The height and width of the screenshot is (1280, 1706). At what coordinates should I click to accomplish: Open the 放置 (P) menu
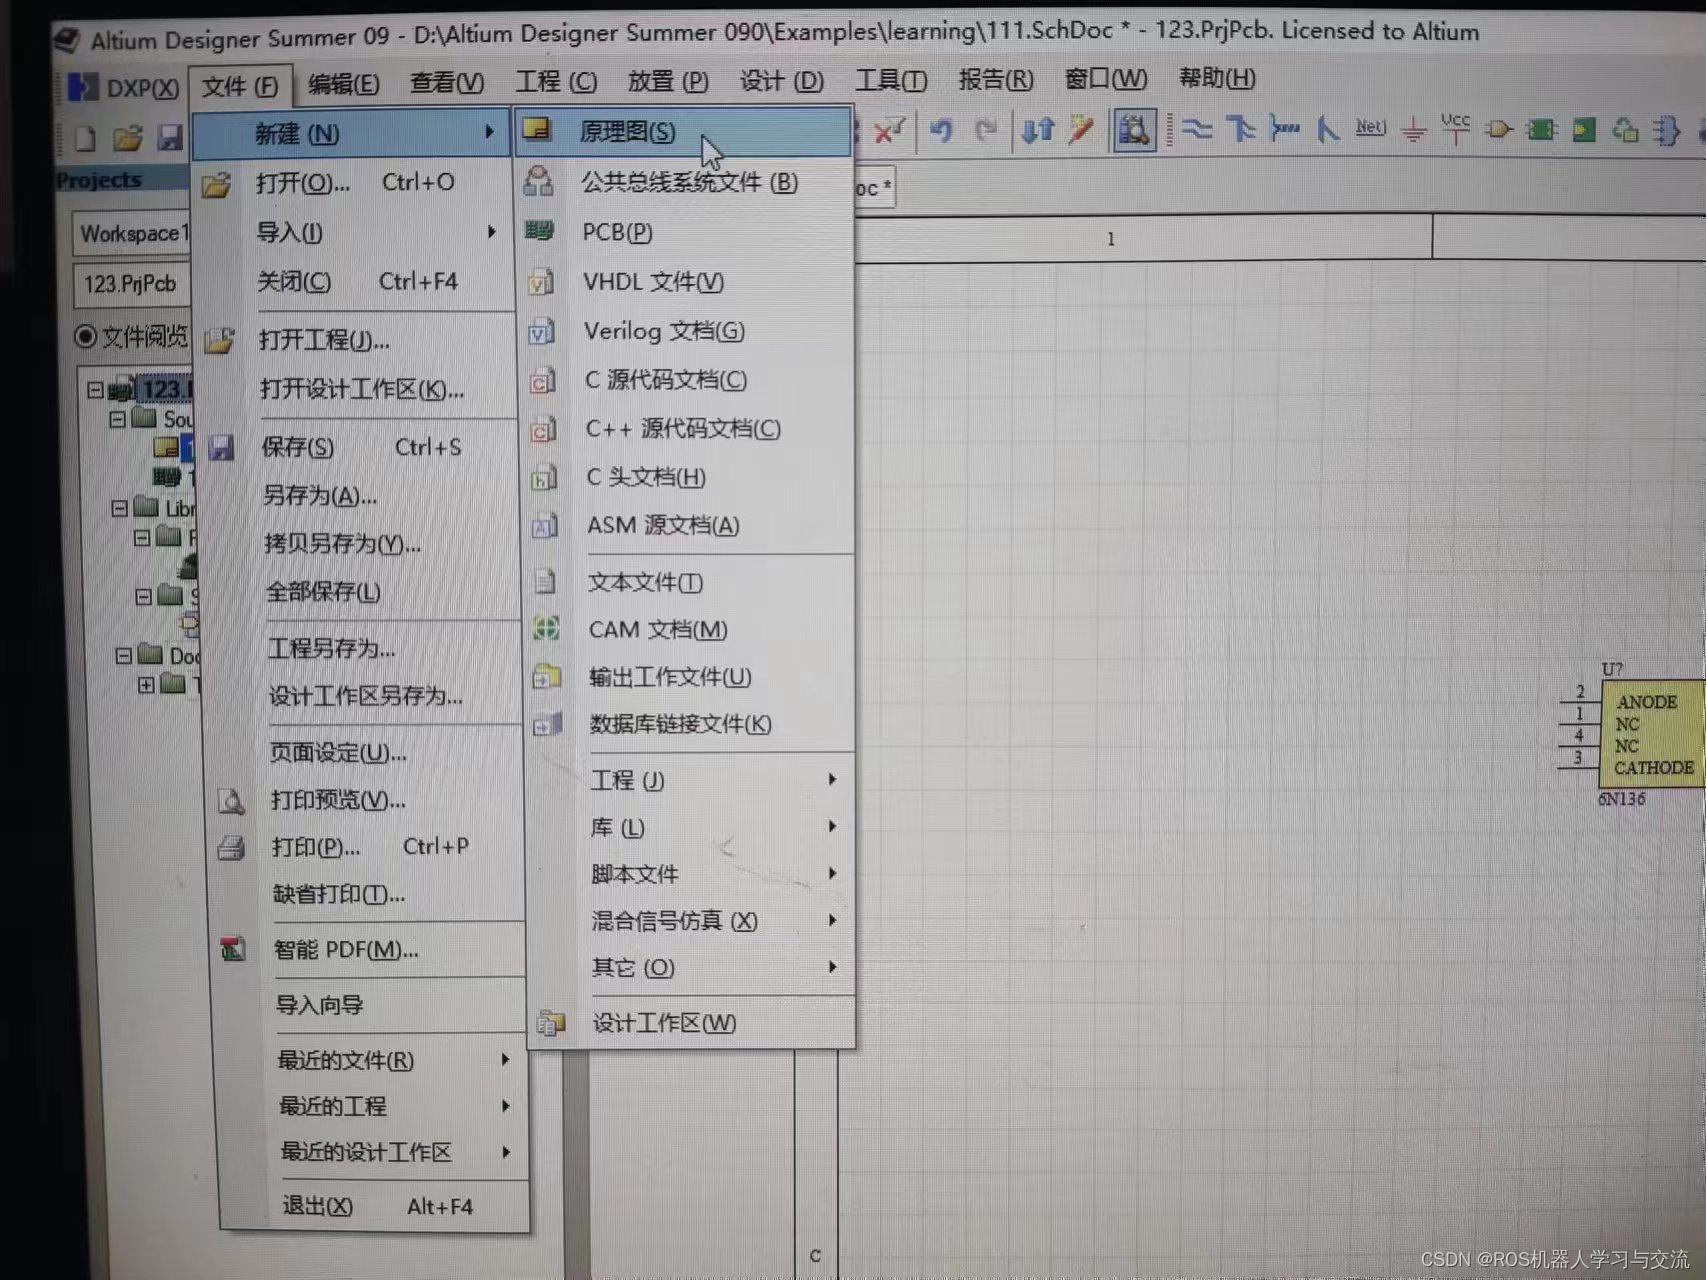coord(668,81)
